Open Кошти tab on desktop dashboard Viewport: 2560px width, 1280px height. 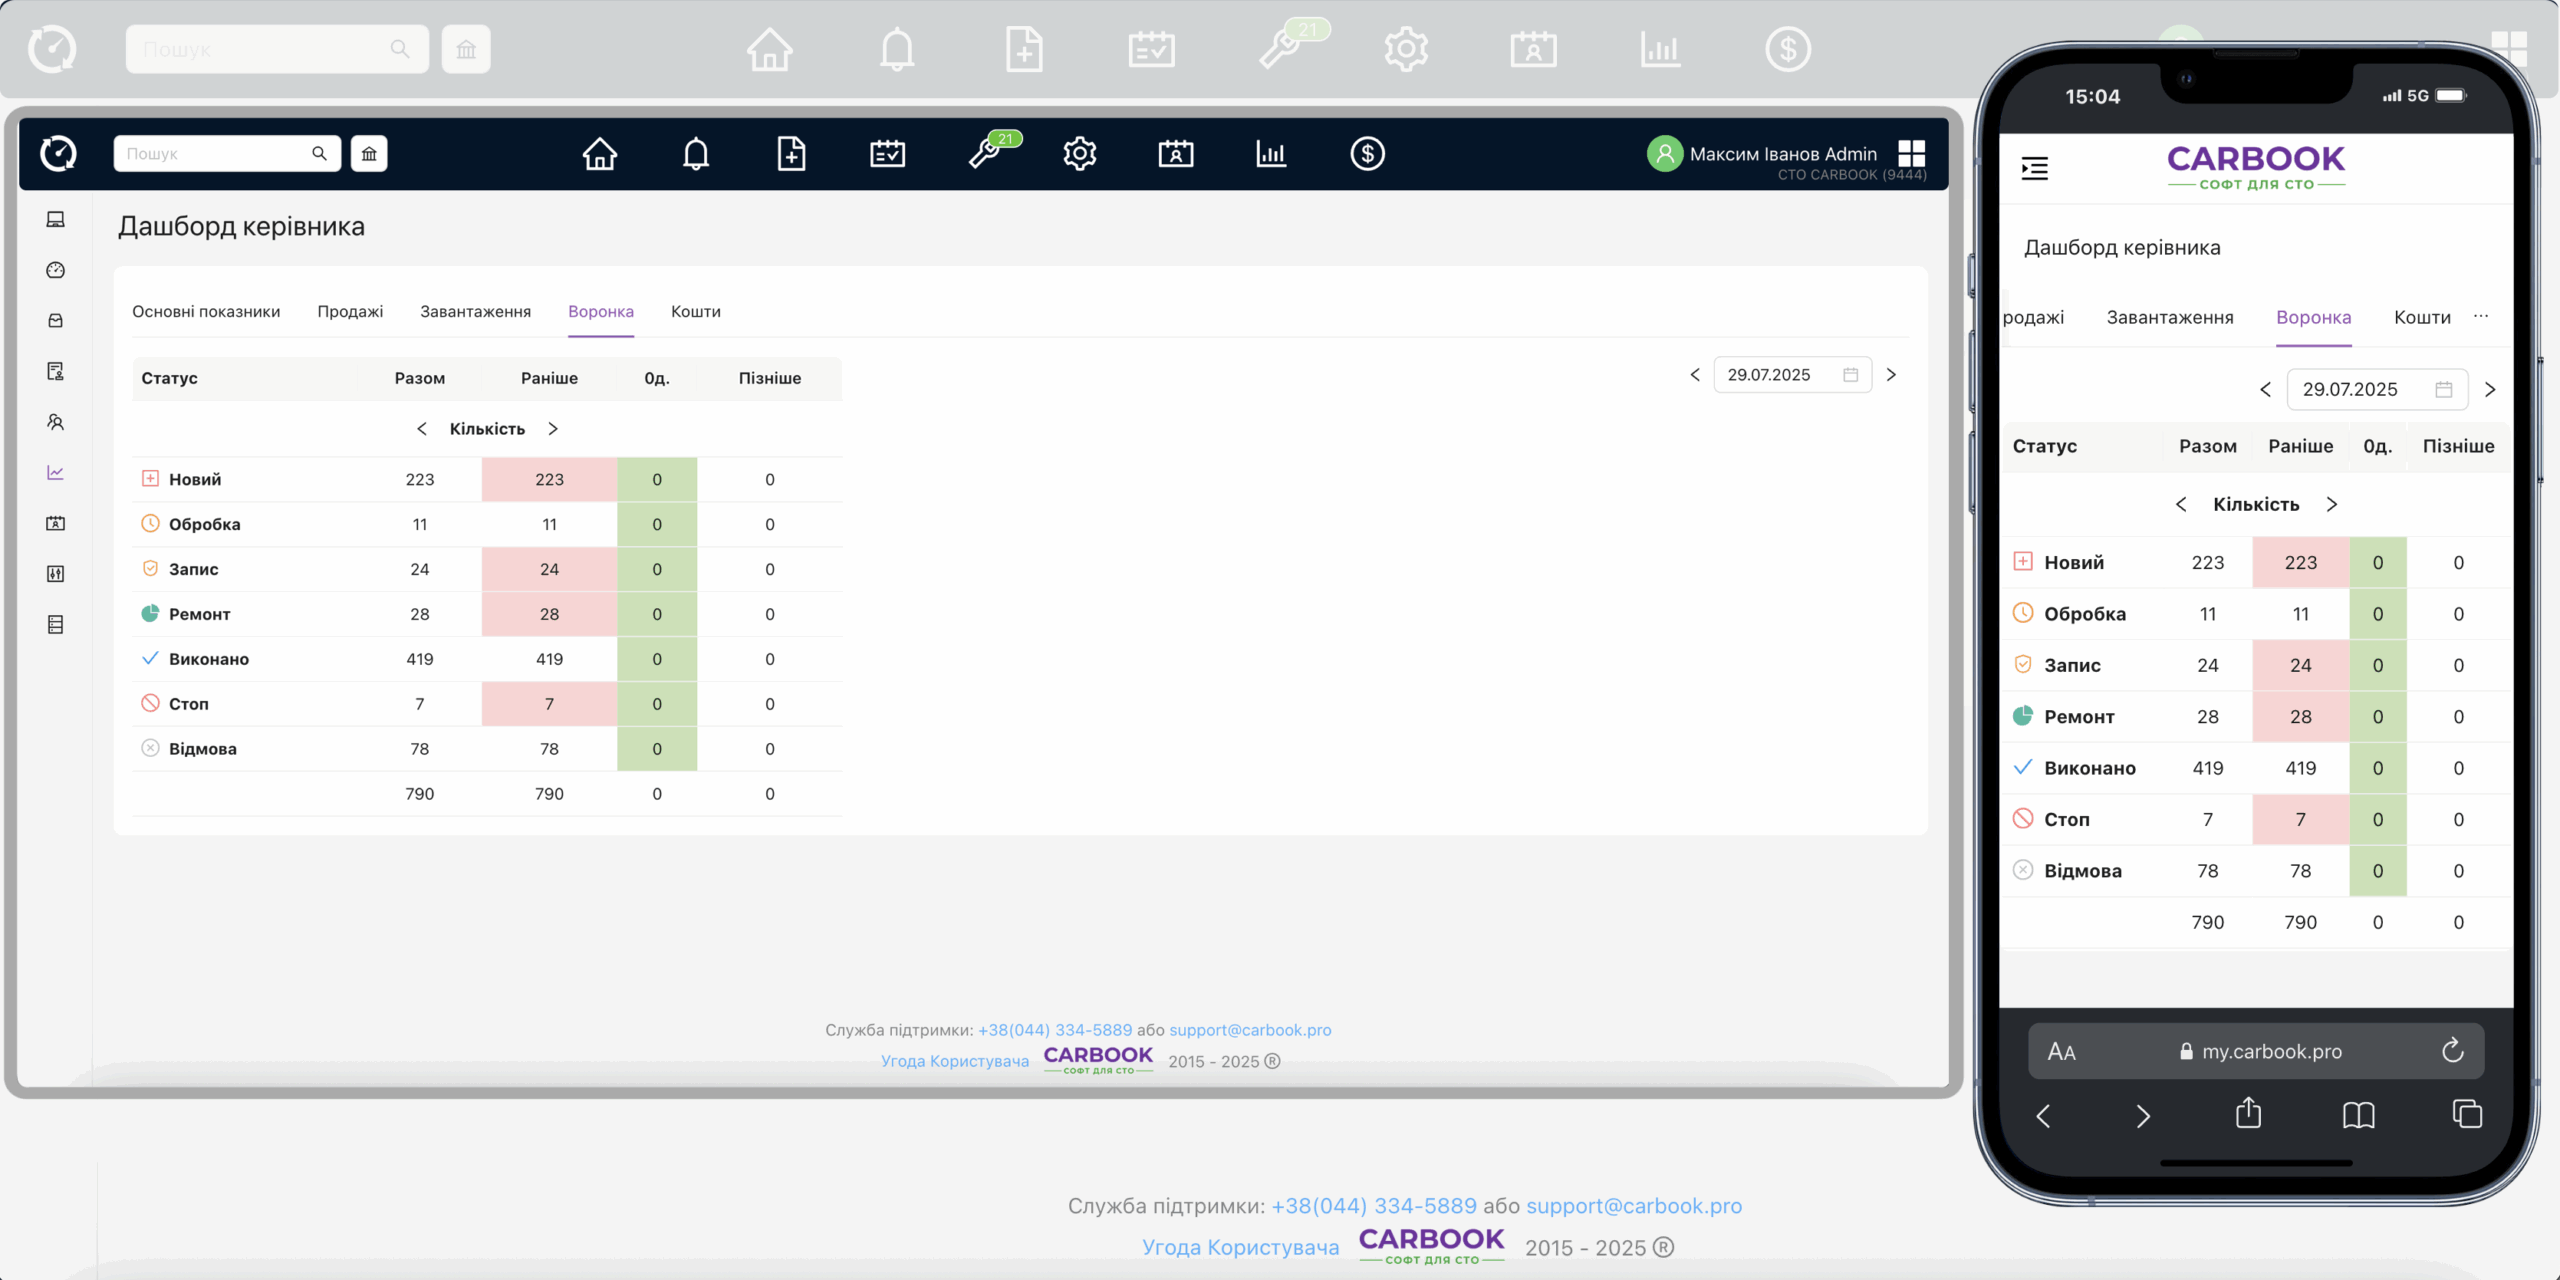(695, 312)
